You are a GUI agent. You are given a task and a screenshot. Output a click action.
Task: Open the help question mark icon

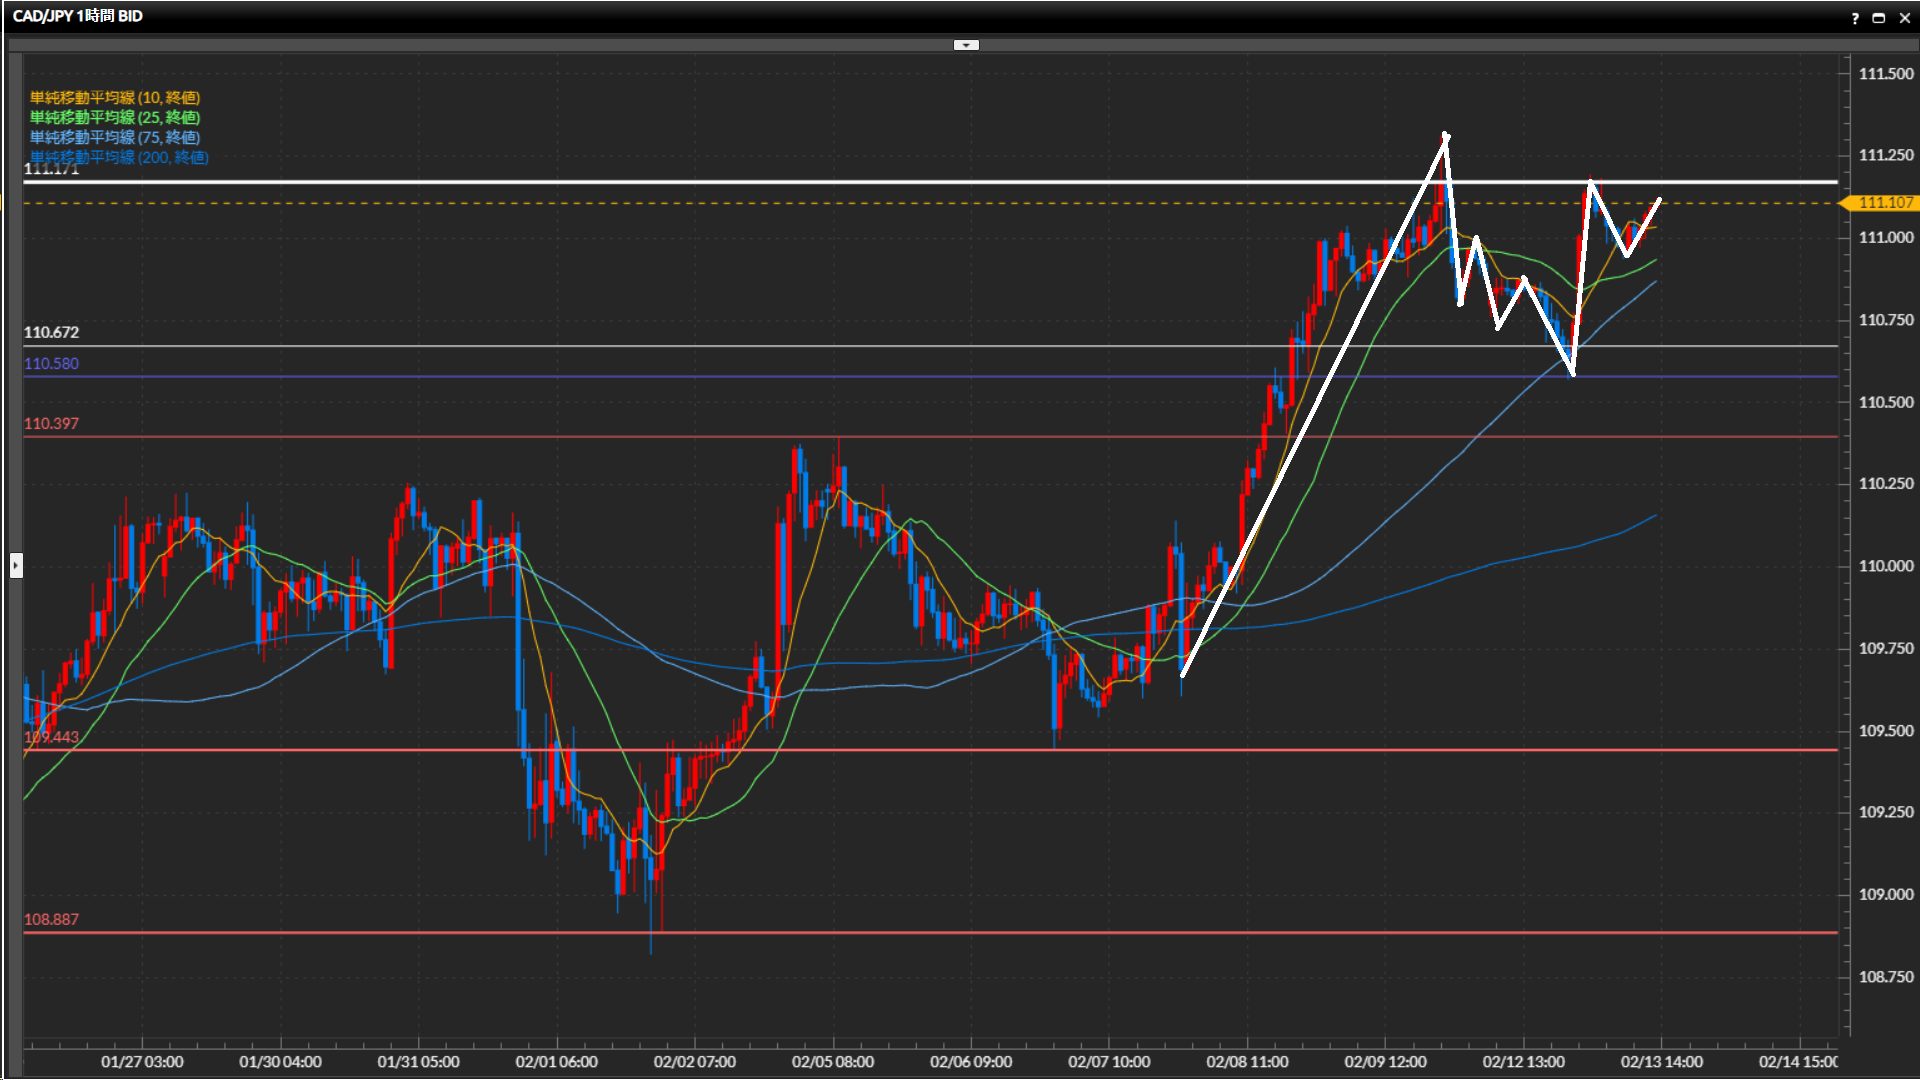tap(1855, 18)
